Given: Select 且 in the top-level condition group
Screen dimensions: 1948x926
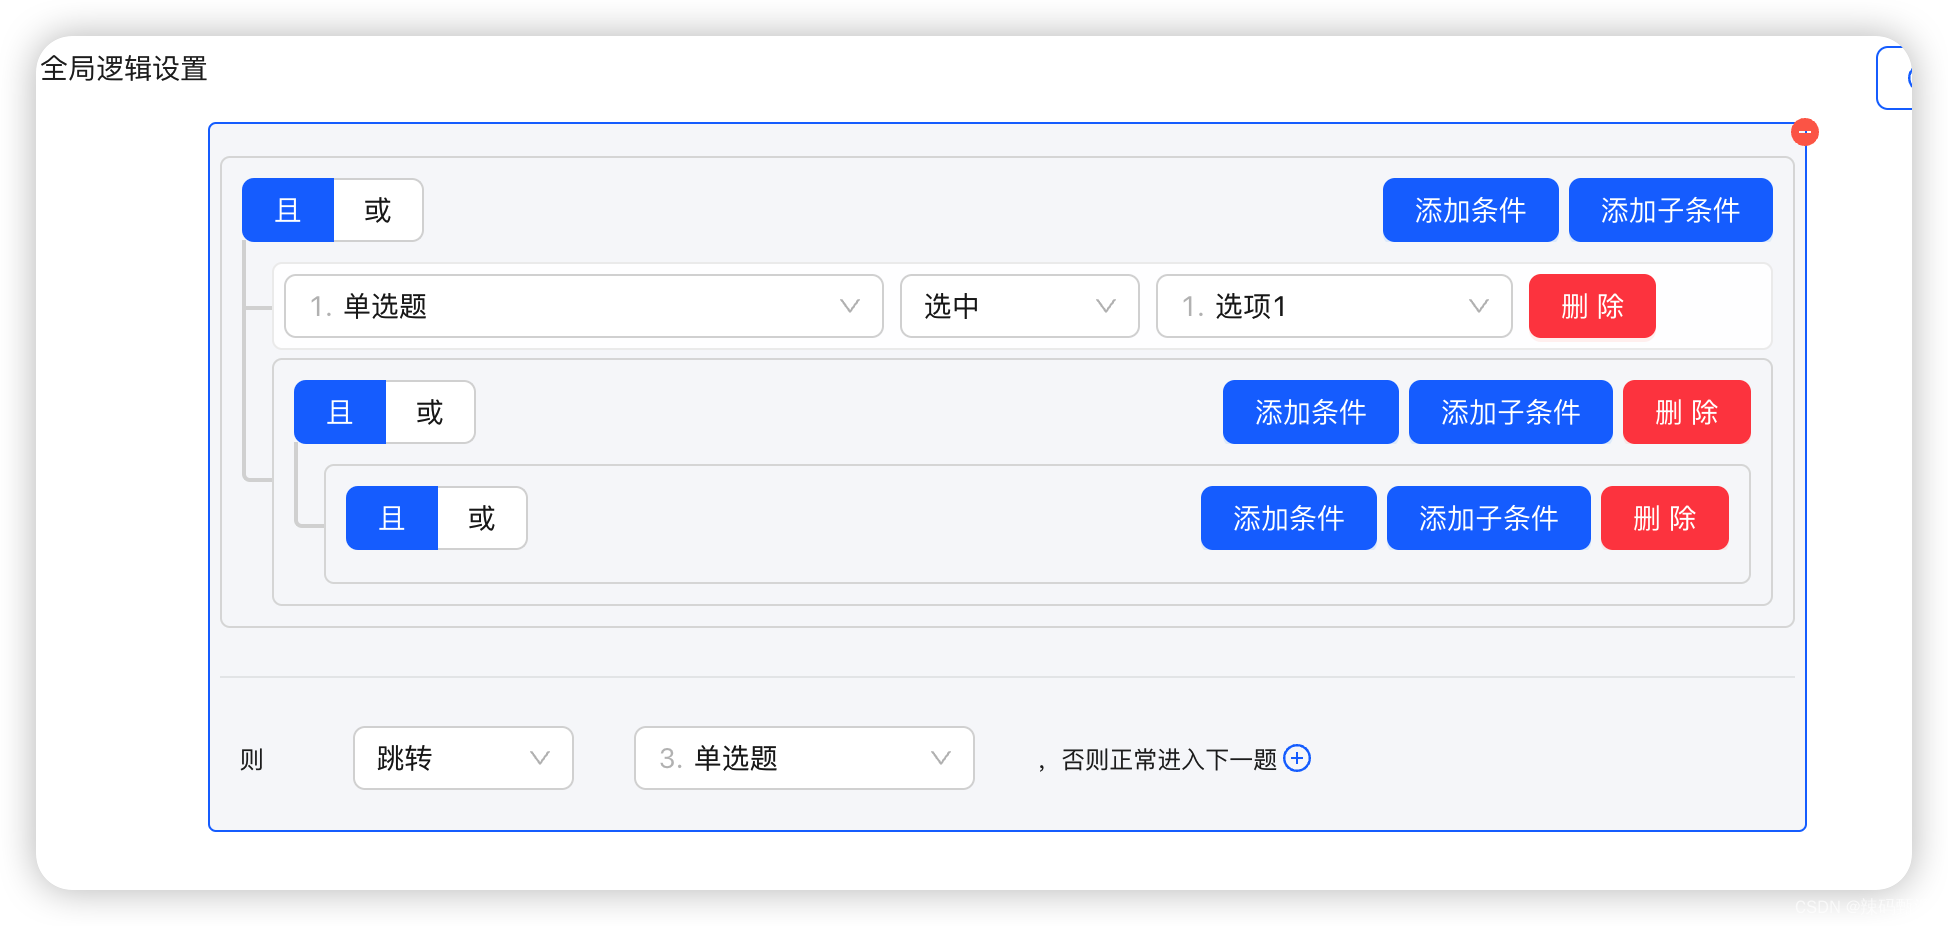Looking at the screenshot, I should [288, 210].
